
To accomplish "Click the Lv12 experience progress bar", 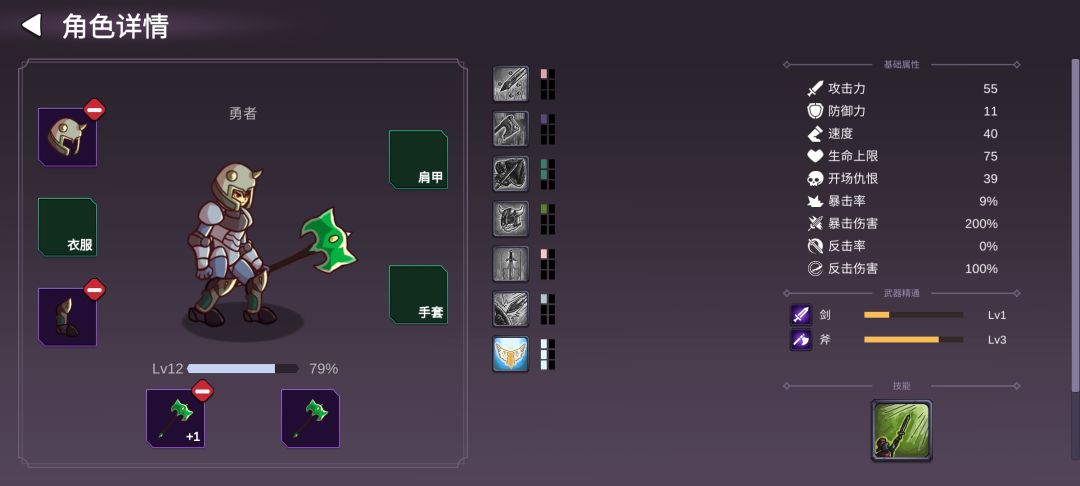I will pyautogui.click(x=242, y=369).
